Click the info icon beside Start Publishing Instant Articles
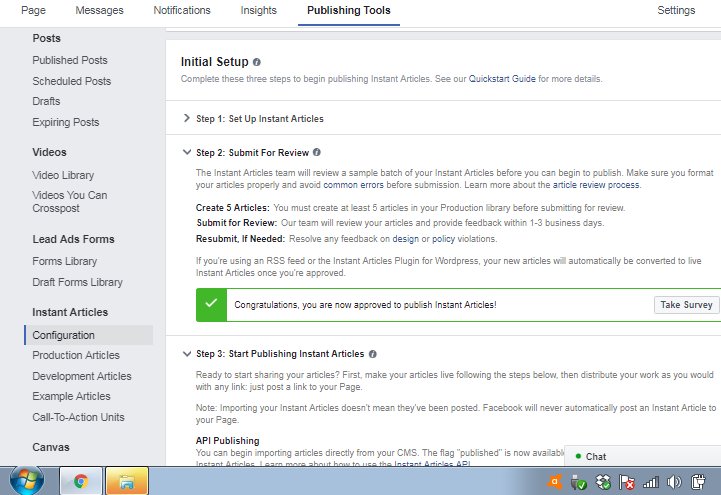Screen dimensions: 721x495 coord(372,354)
